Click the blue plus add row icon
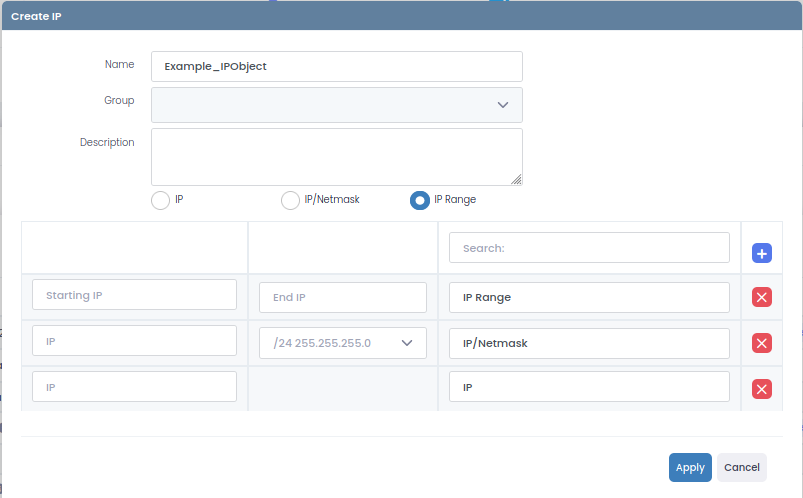Viewport: 803px width, 498px height. (x=762, y=254)
